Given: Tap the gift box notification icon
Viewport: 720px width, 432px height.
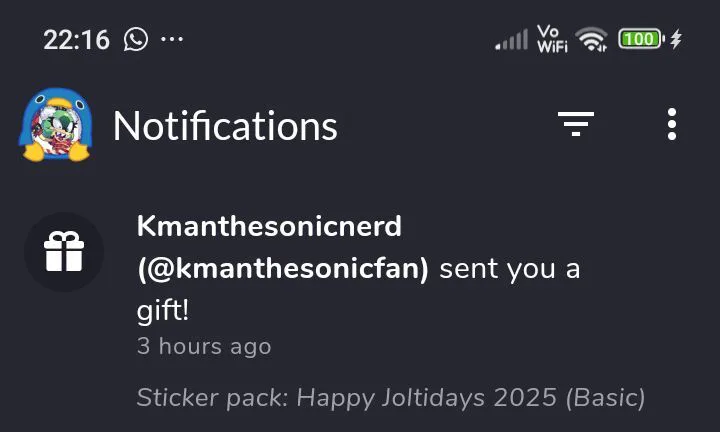Looking at the screenshot, I should click(64, 252).
